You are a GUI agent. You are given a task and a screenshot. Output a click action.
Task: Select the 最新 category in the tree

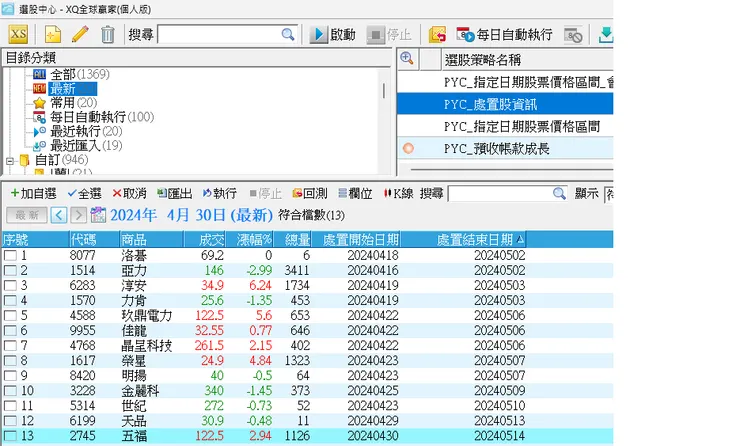tap(65, 88)
